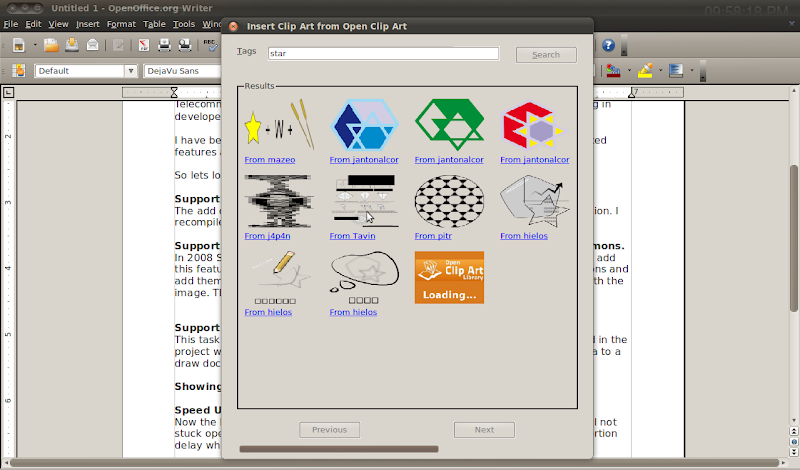Open the From mazeo link
Screen dimensions: 800x470
click(270, 160)
